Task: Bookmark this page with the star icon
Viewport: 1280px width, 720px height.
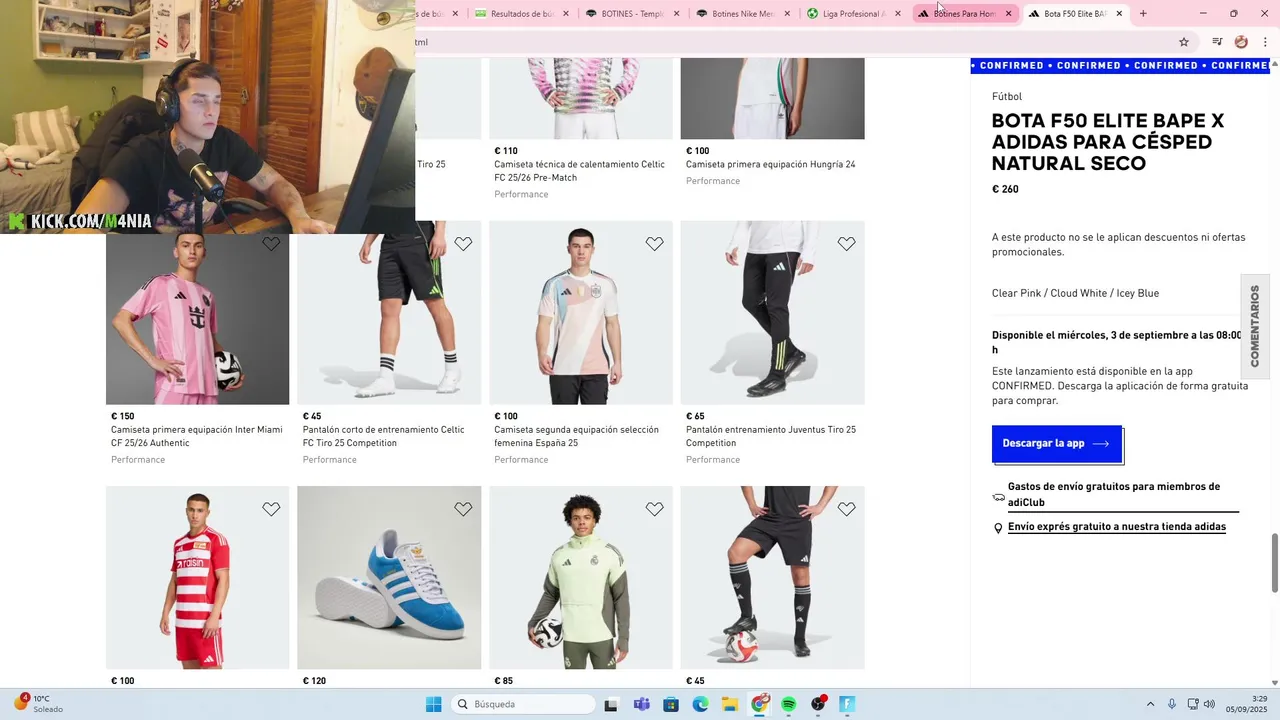Action: [x=1184, y=42]
